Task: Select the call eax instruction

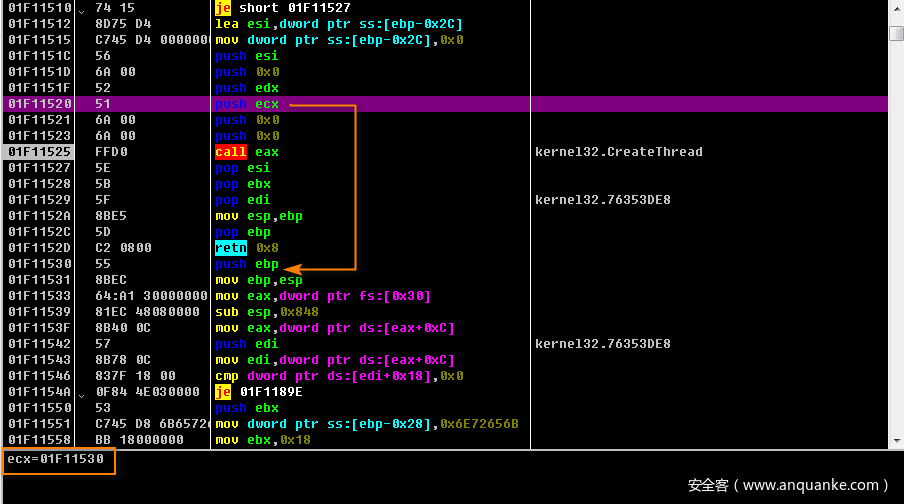Action: tap(247, 152)
